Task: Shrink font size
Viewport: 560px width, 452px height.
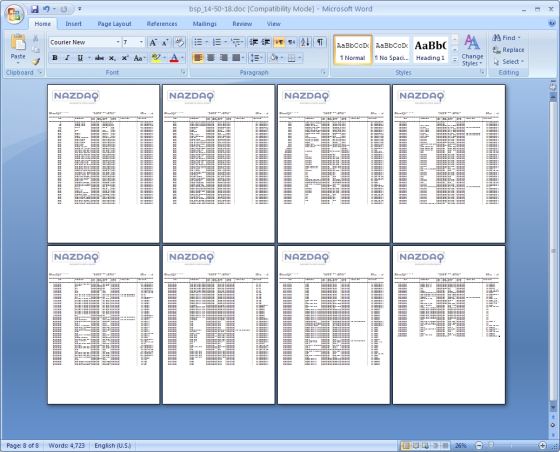Action: point(165,42)
